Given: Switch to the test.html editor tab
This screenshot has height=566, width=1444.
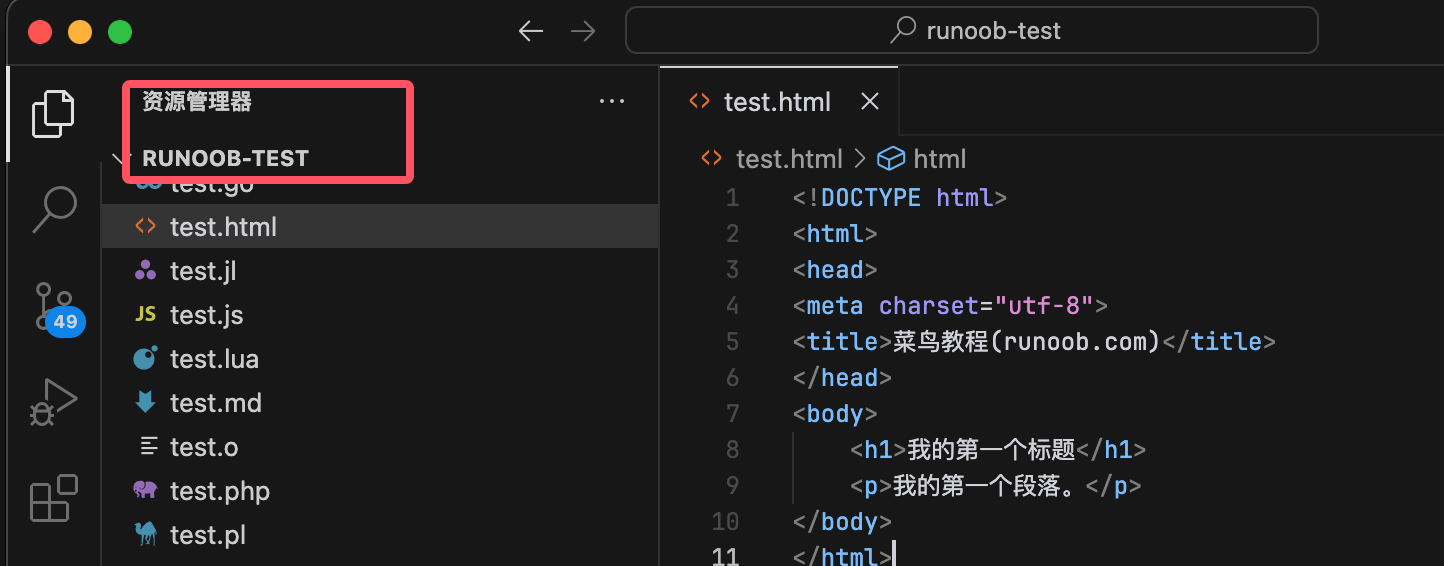Looking at the screenshot, I should [776, 101].
